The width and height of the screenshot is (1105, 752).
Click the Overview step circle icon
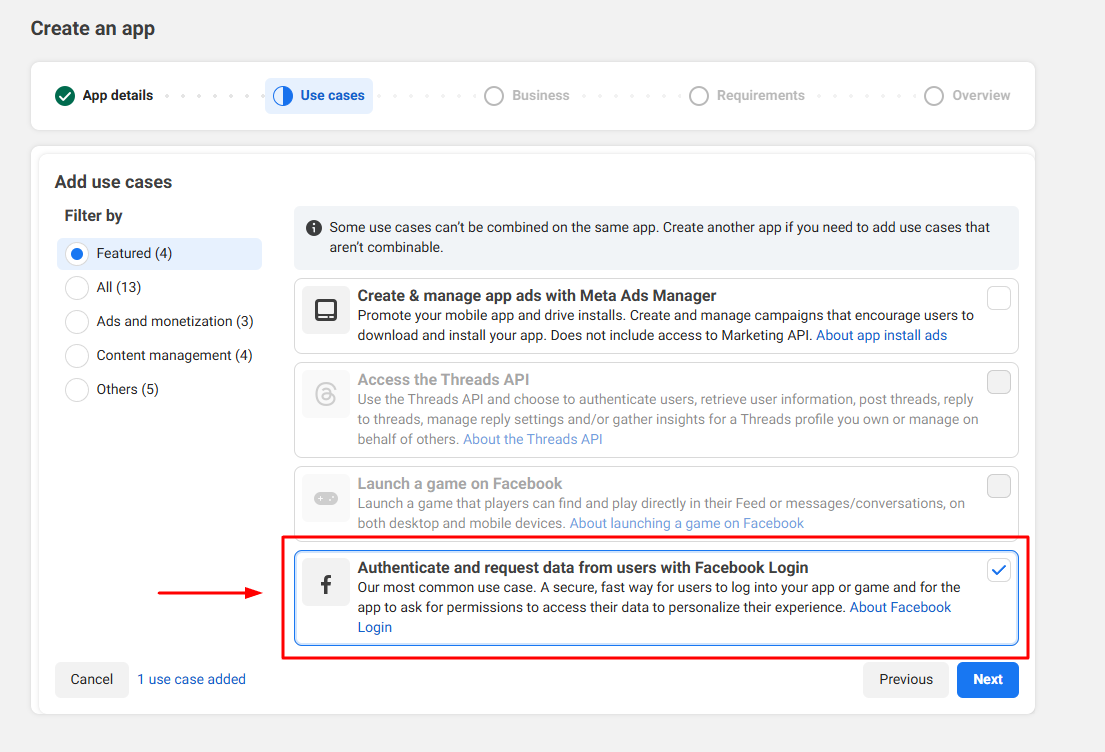coord(934,96)
